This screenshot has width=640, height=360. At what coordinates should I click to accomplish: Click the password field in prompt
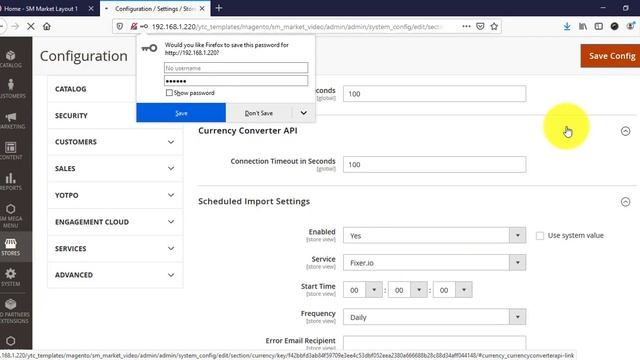[x=236, y=81]
